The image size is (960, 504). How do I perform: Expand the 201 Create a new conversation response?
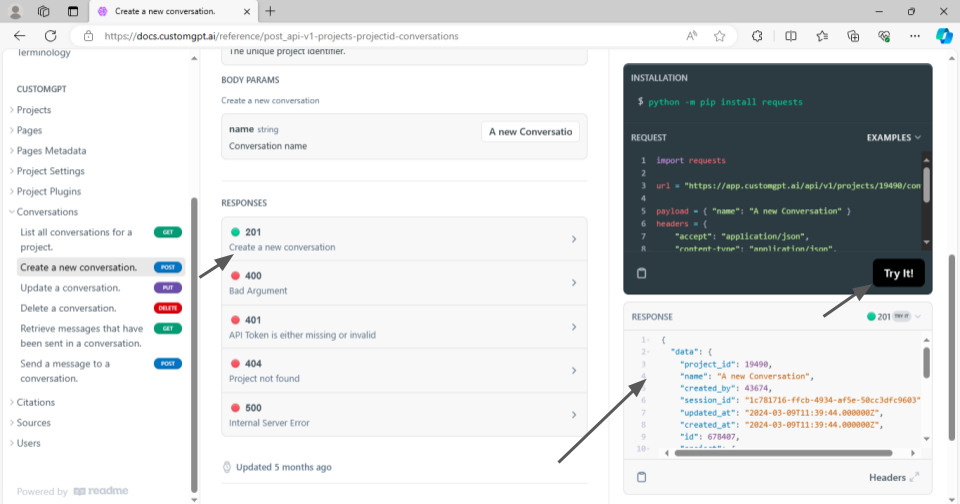[404, 239]
